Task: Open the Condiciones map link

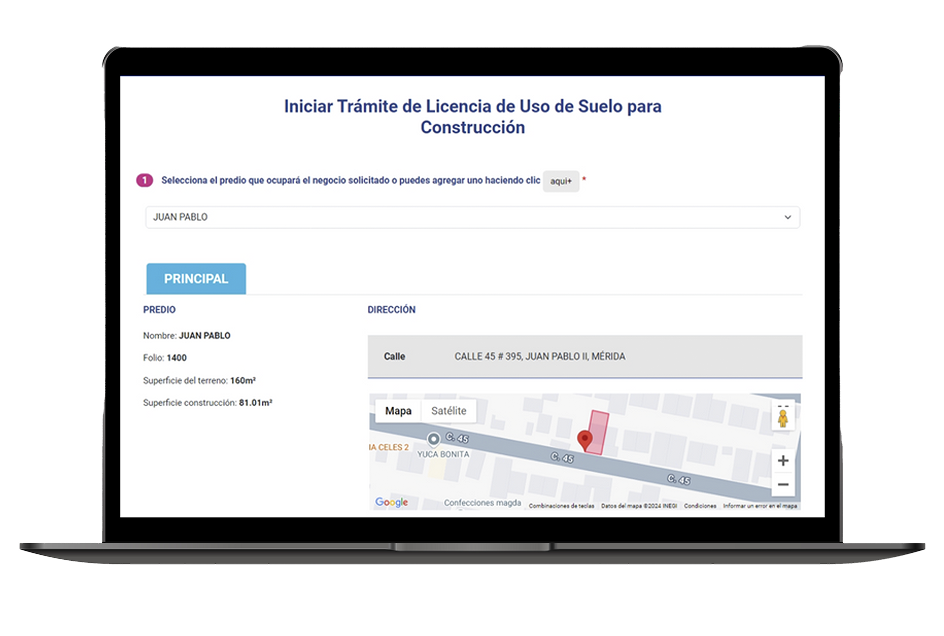Action: point(700,506)
